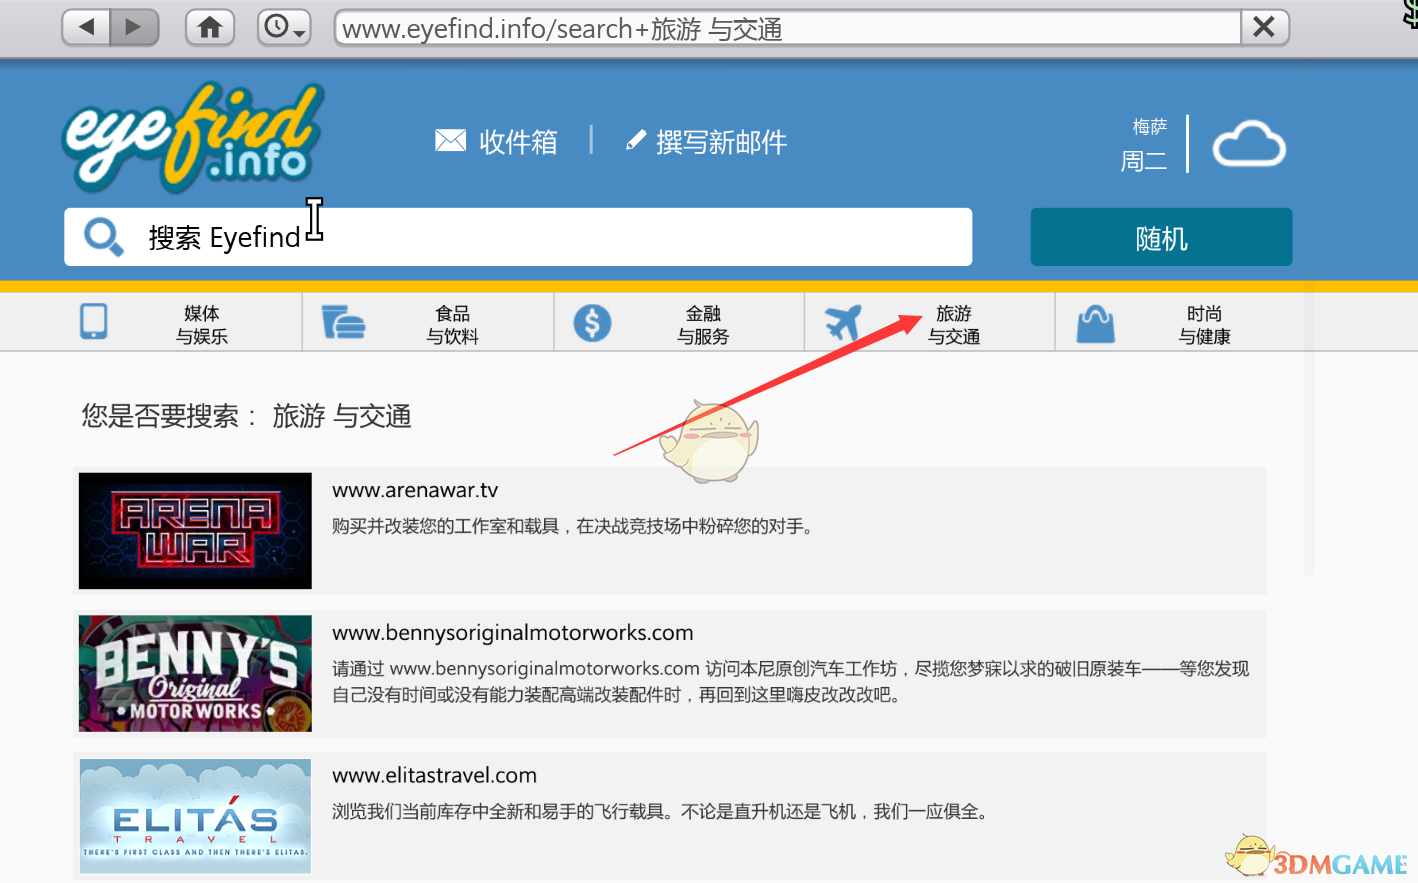Go forward with the browser forward arrow
Viewport: 1418px width, 883px height.
pos(134,27)
